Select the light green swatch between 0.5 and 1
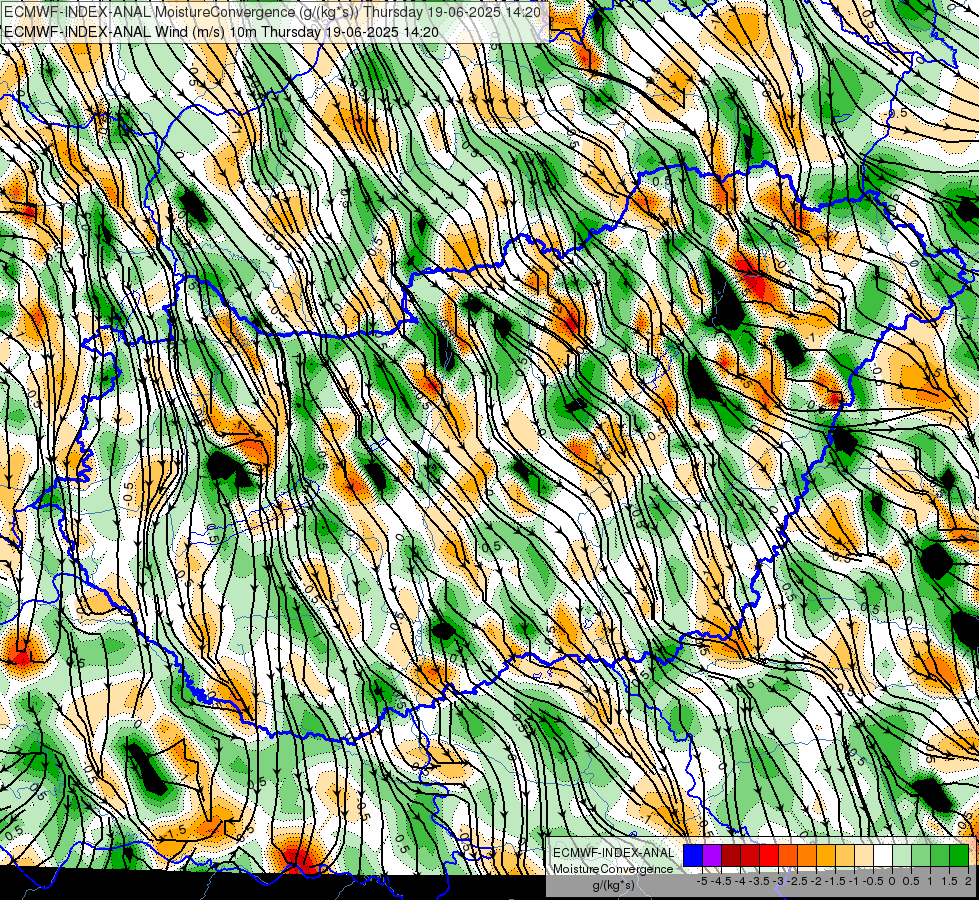Viewport: 979px width, 900px height. pos(921,855)
